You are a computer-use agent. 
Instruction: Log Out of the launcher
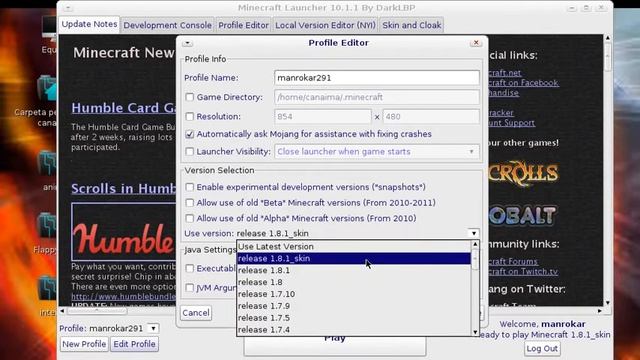(x=542, y=349)
